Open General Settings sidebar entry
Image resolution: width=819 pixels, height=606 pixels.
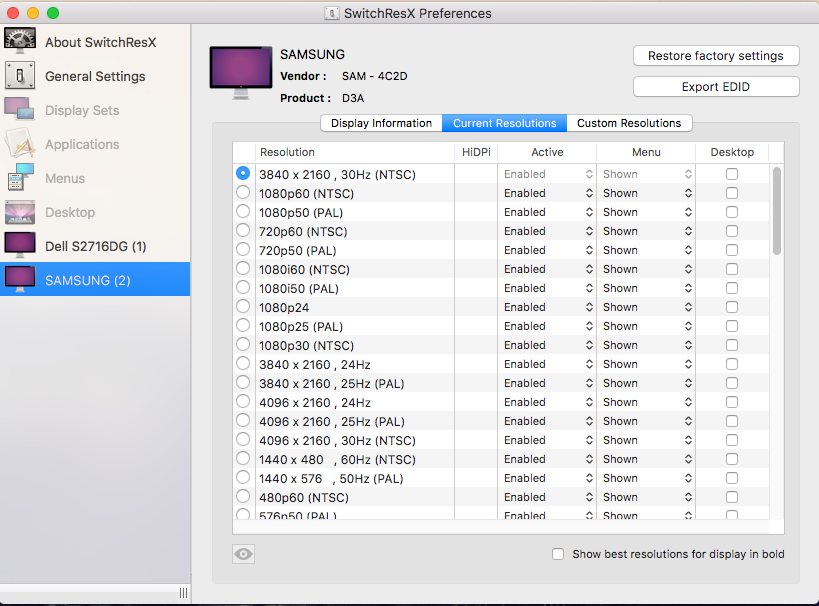coord(95,76)
